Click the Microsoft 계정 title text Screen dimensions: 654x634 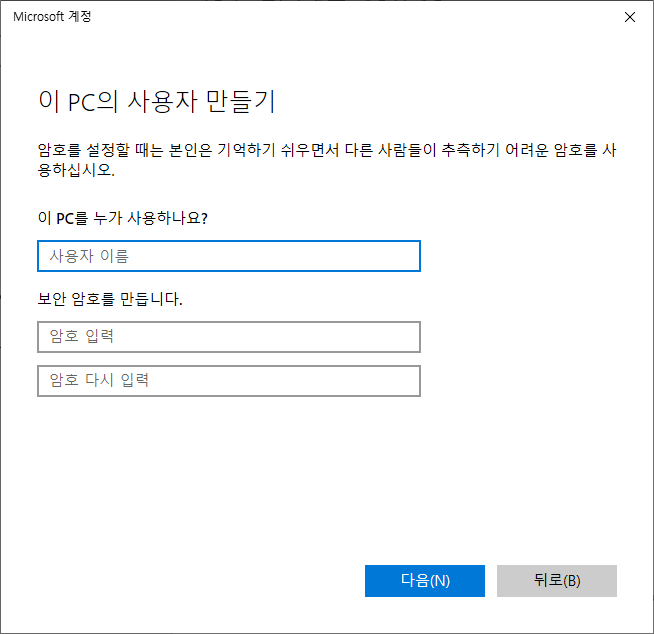point(52,17)
